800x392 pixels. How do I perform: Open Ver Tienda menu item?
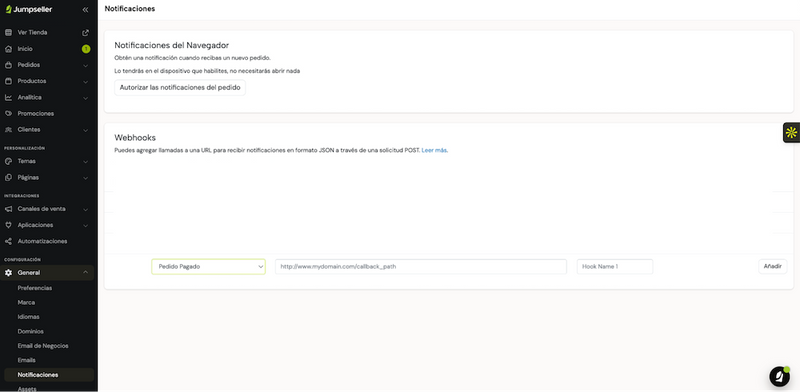pyautogui.click(x=33, y=33)
